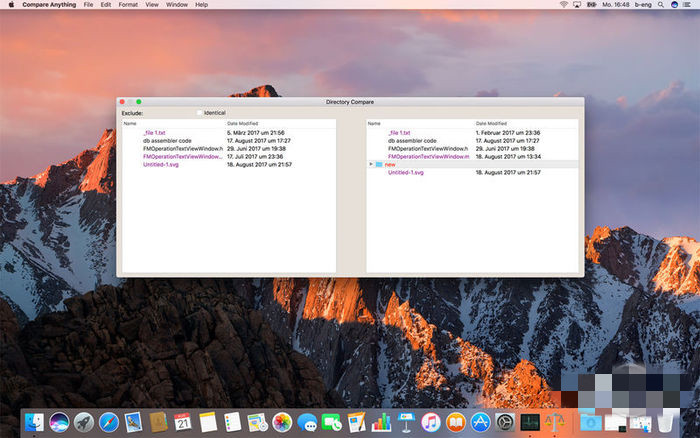Toggle the Identical exclude checkbox
This screenshot has height=438, width=700.
click(200, 113)
